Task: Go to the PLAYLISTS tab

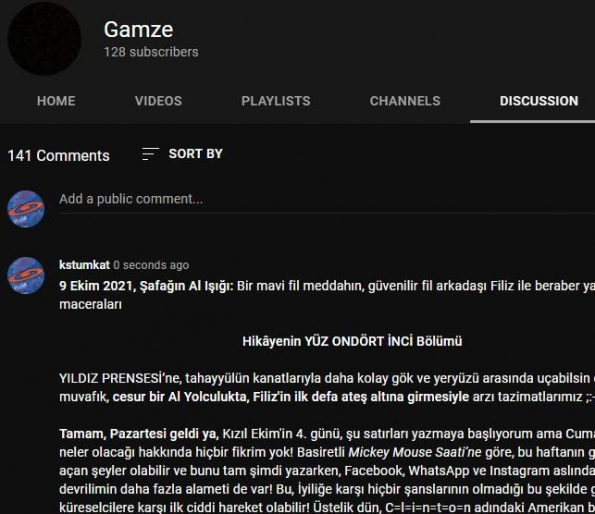Action: [x=276, y=101]
